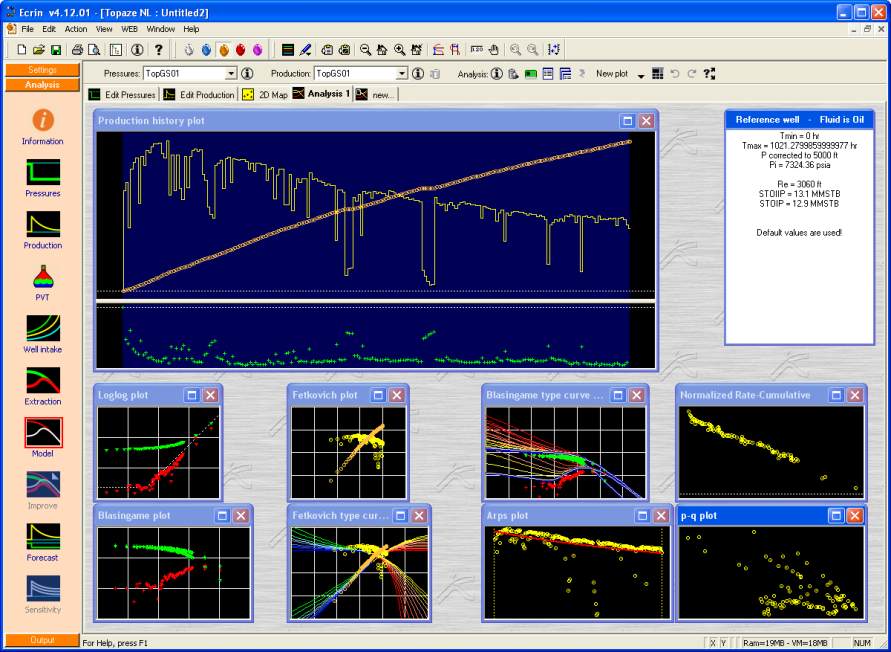Open the Extraction tool in sidebar

(x=42, y=382)
